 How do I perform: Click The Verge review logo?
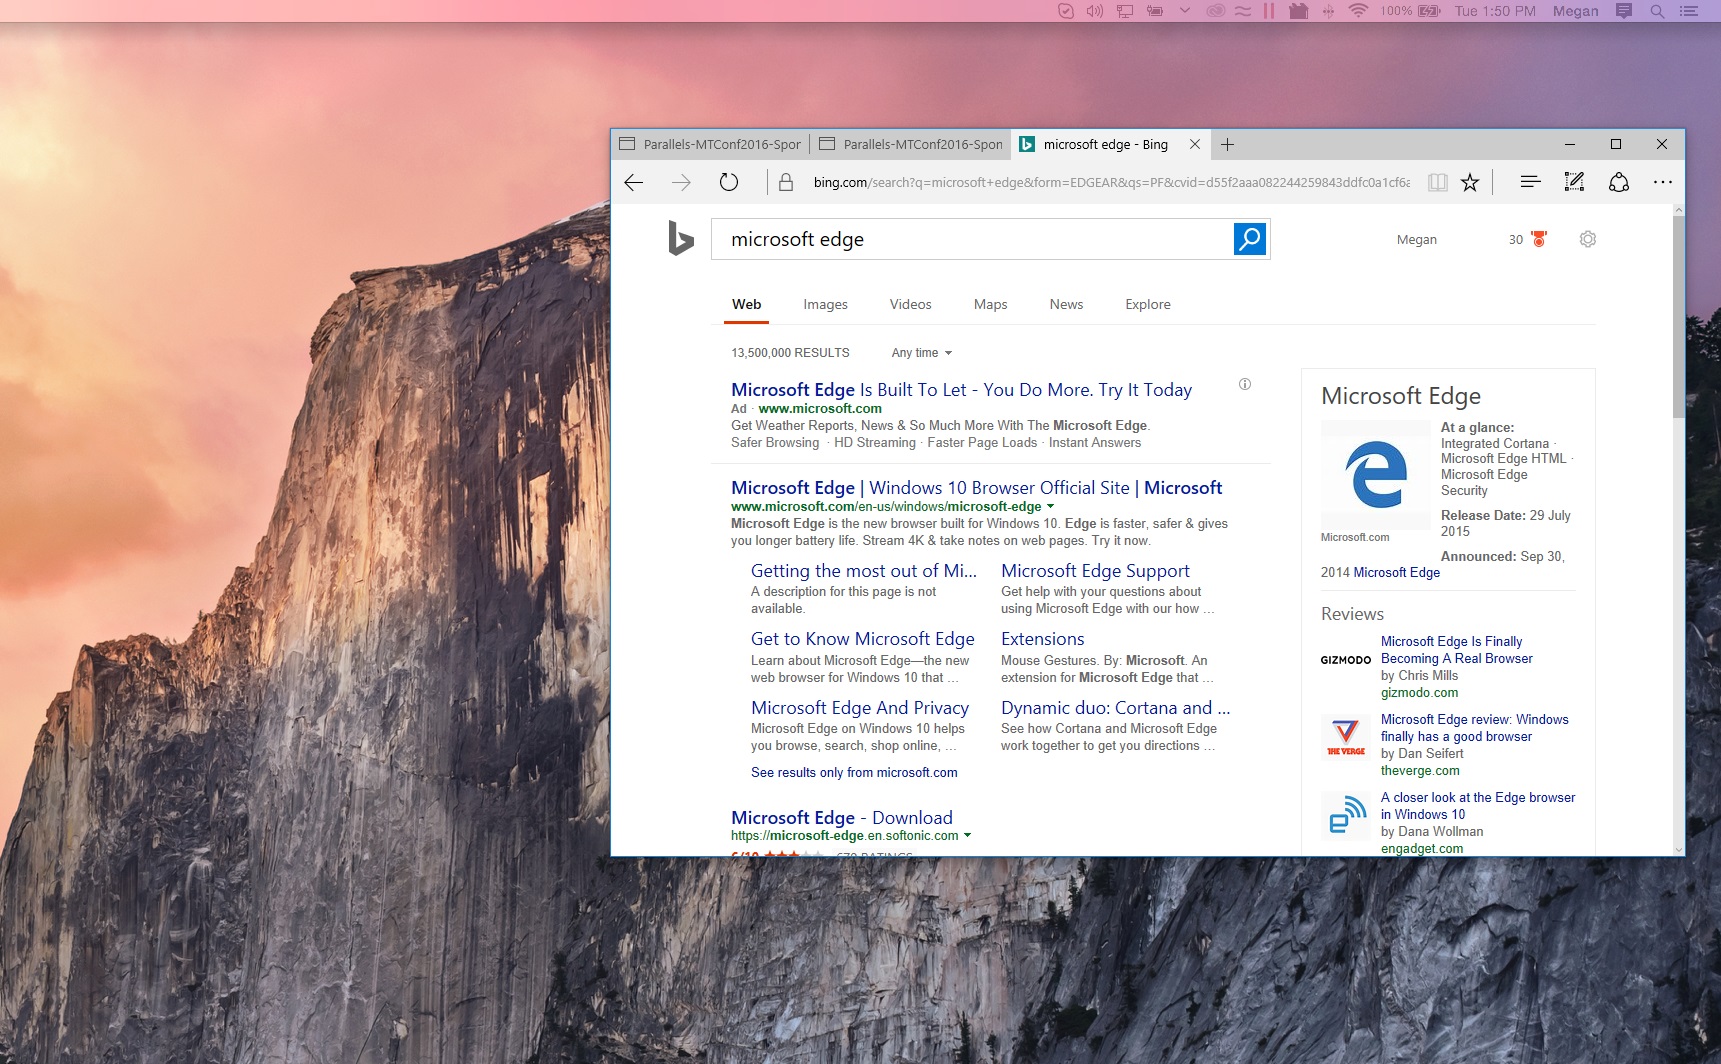[x=1346, y=736]
